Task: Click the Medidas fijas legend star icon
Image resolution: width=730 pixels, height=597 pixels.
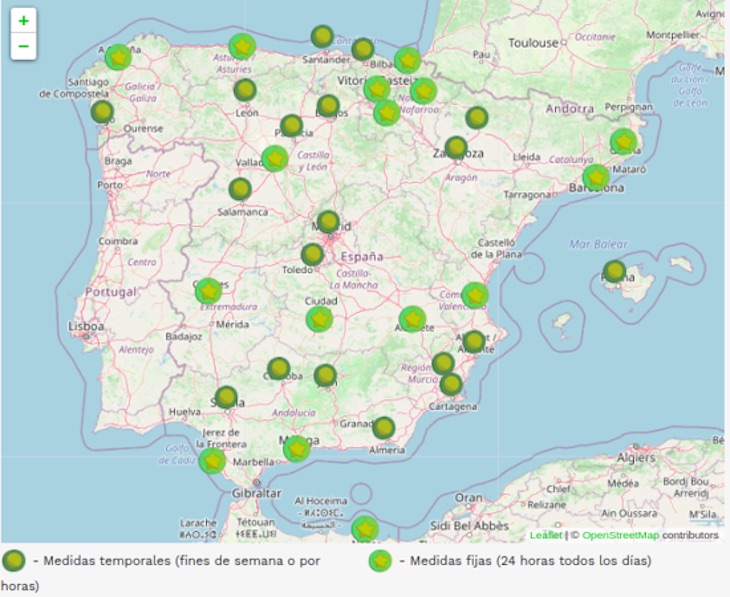Action: coord(380,561)
